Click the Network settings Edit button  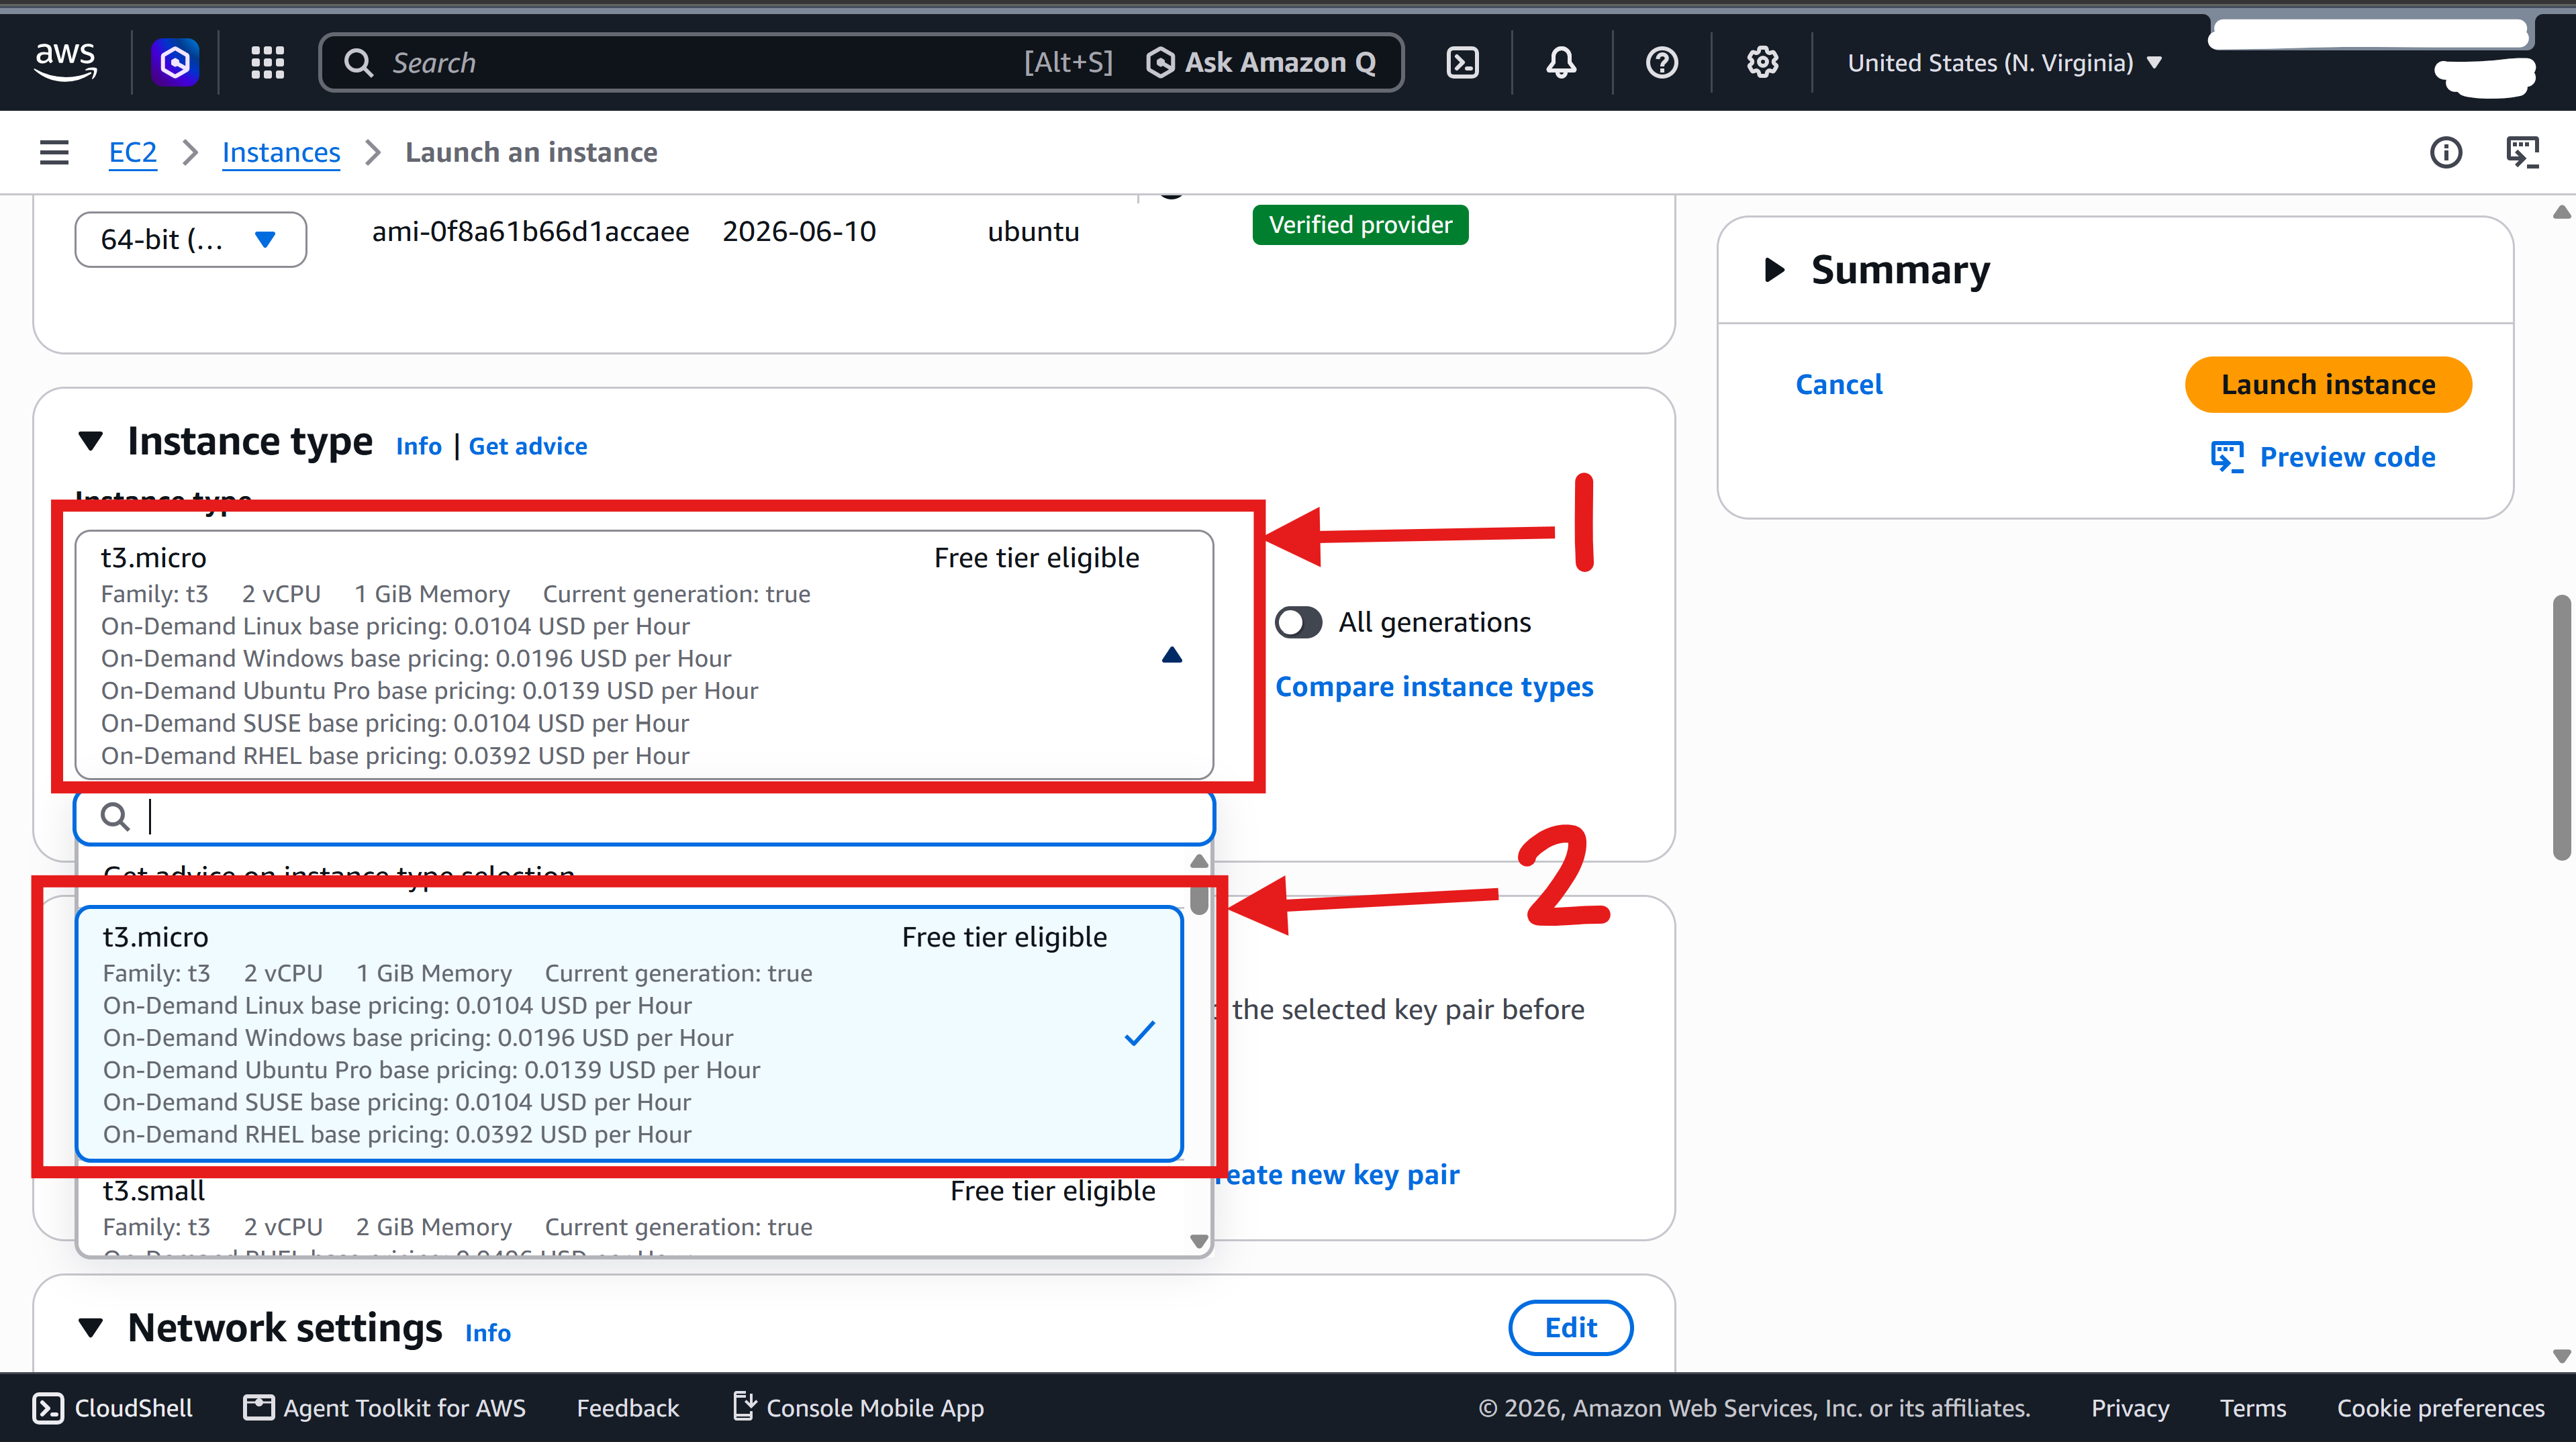coord(1570,1327)
